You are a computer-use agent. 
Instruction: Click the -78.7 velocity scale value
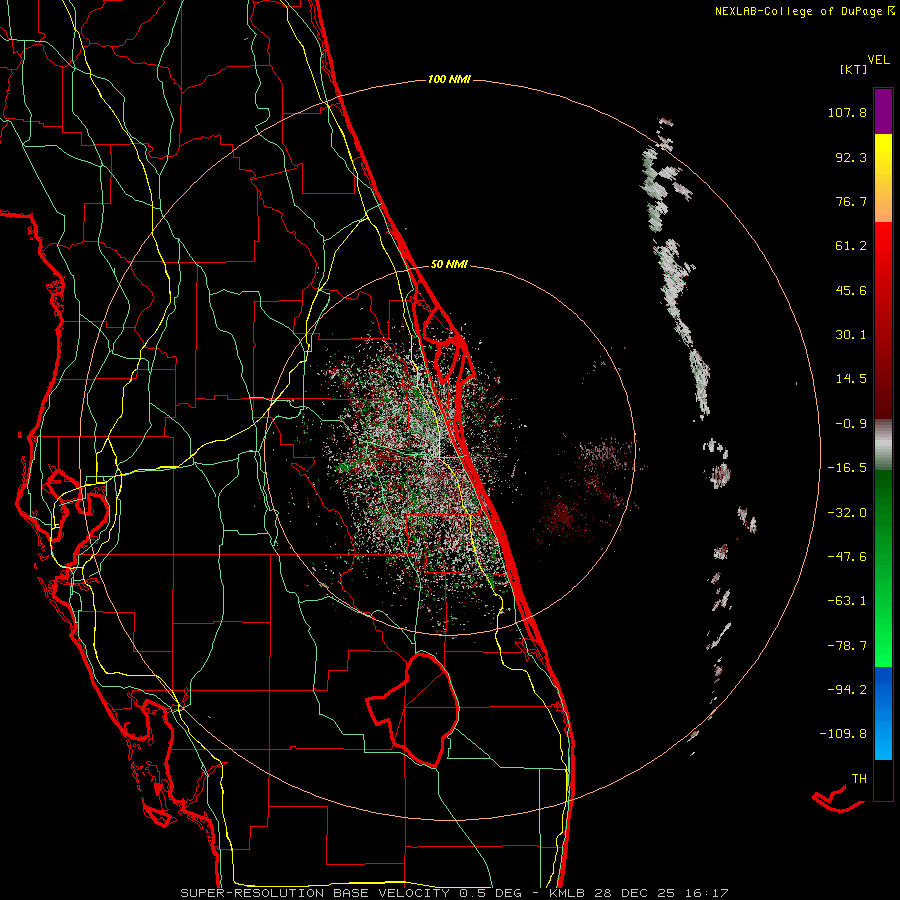pyautogui.click(x=847, y=646)
